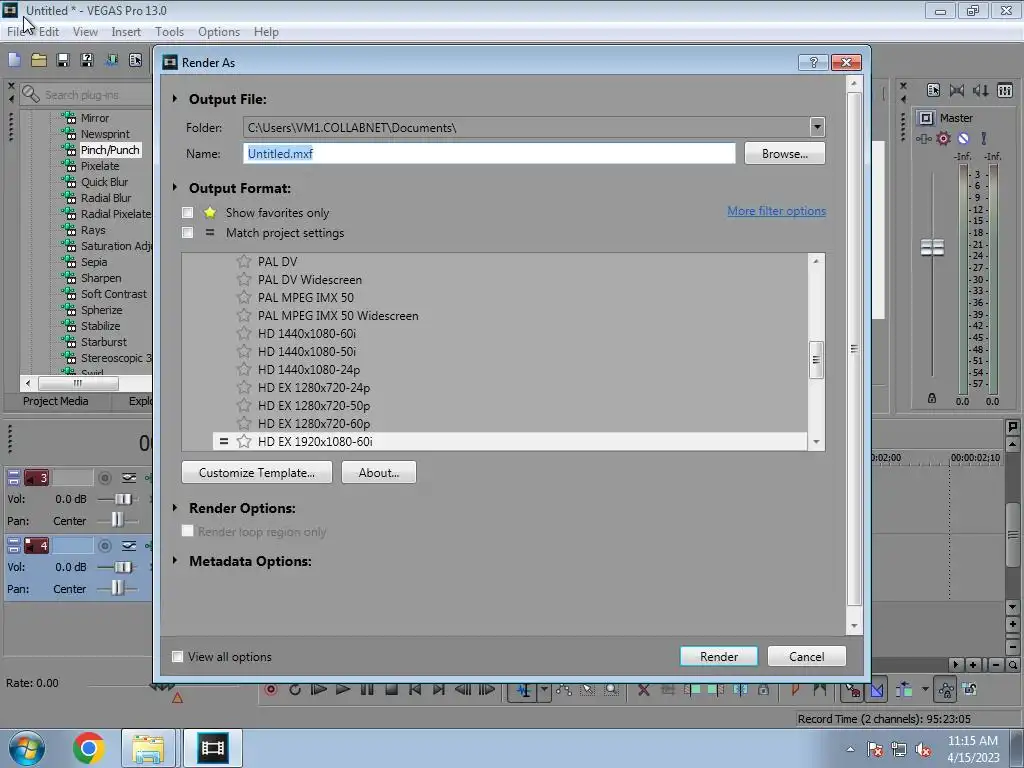Click the Downmix Output icon in mixer
The width and height of the screenshot is (1024, 768).
[957, 90]
